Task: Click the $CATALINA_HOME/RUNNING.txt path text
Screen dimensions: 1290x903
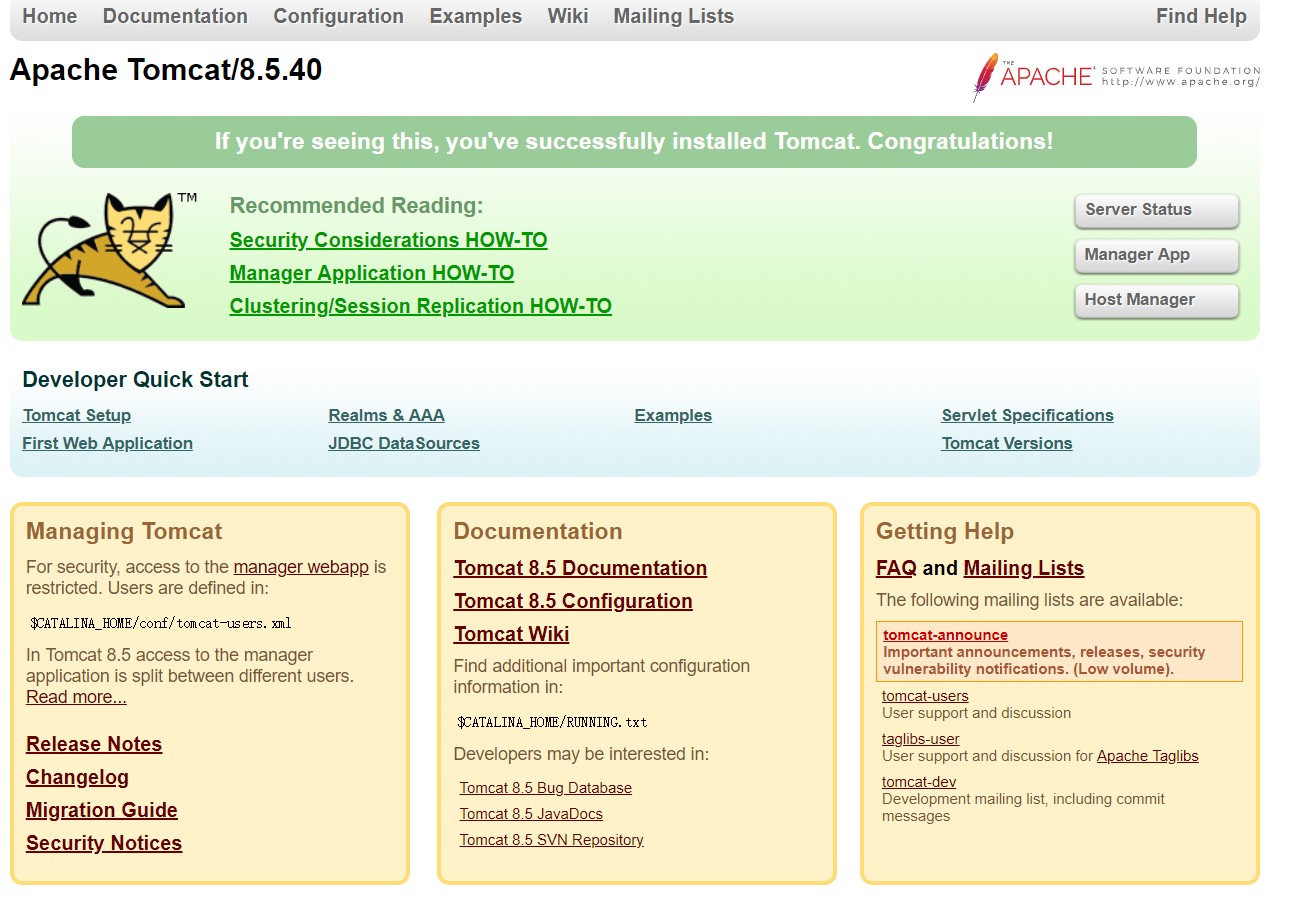Action: click(552, 722)
